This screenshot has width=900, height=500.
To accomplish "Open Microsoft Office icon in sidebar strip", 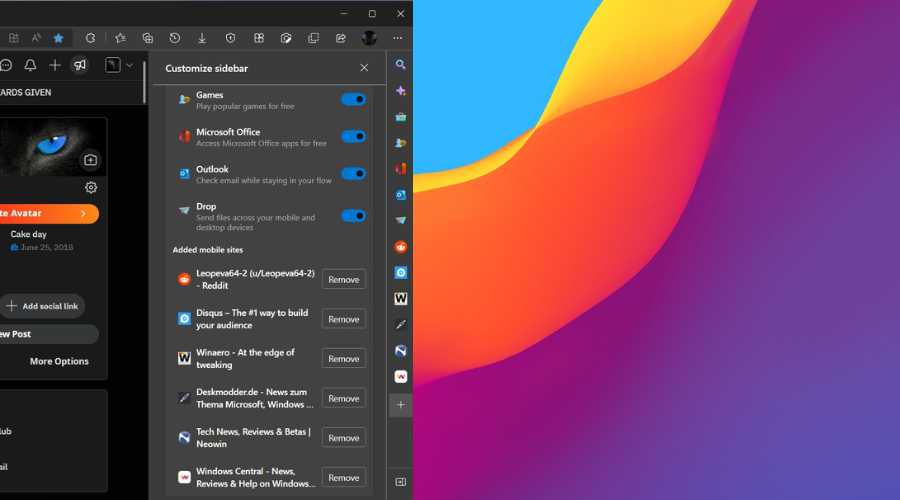I will coord(401,169).
